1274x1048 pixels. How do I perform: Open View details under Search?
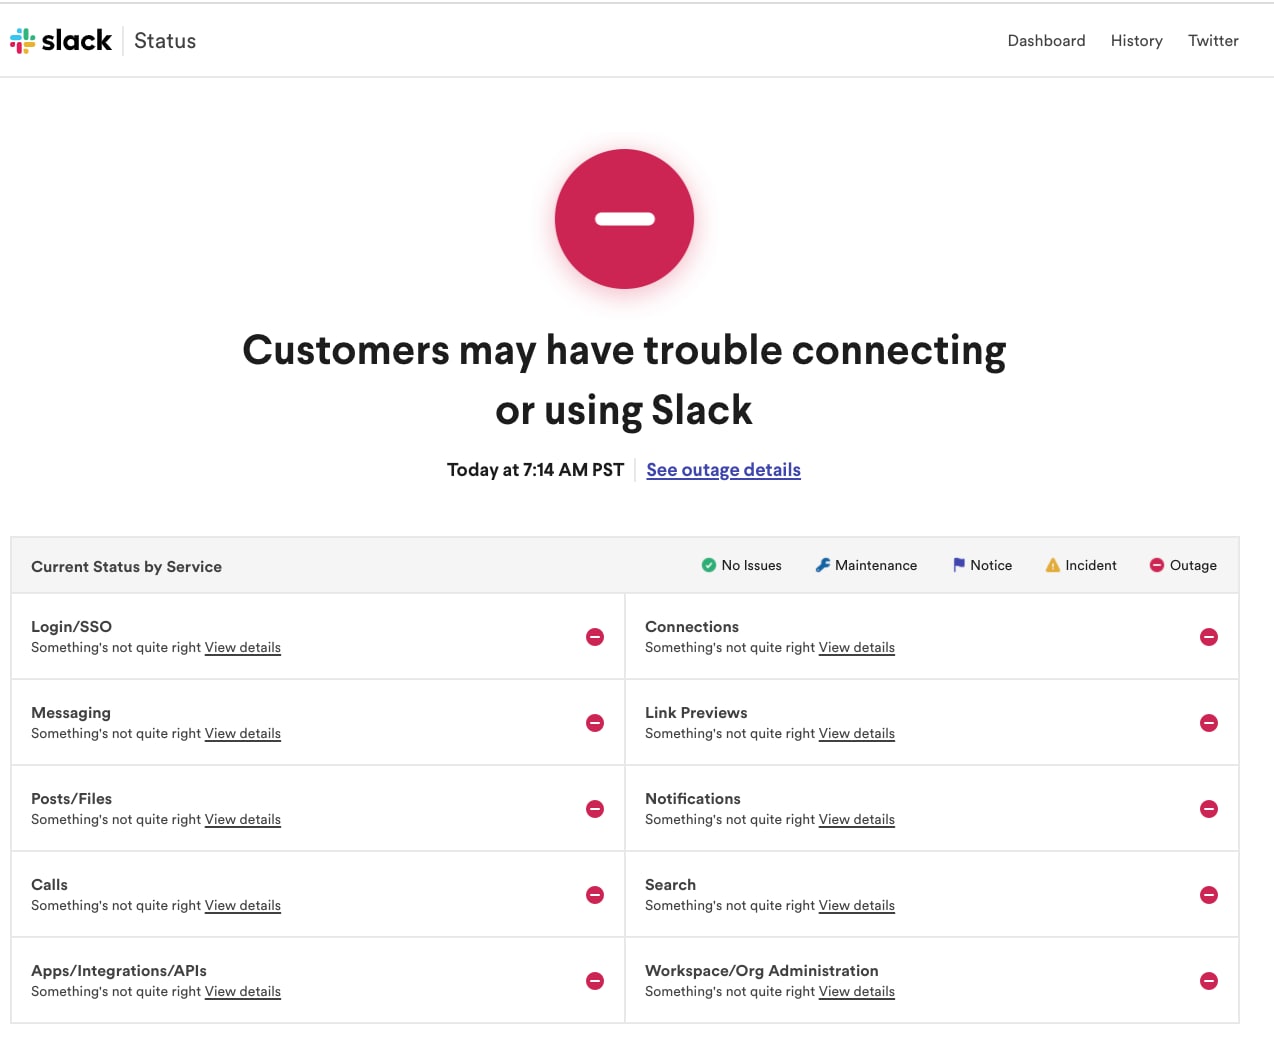click(857, 906)
